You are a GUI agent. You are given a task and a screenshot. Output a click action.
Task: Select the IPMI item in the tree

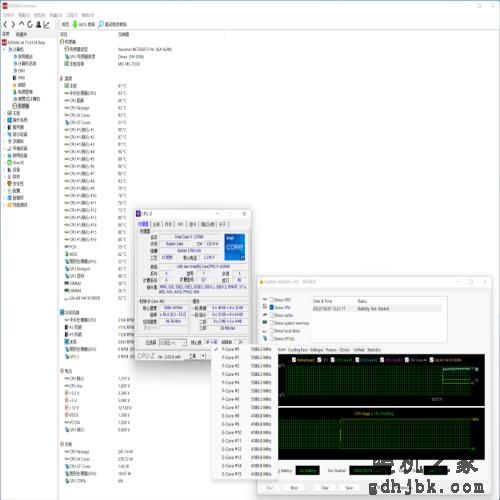pos(19,78)
